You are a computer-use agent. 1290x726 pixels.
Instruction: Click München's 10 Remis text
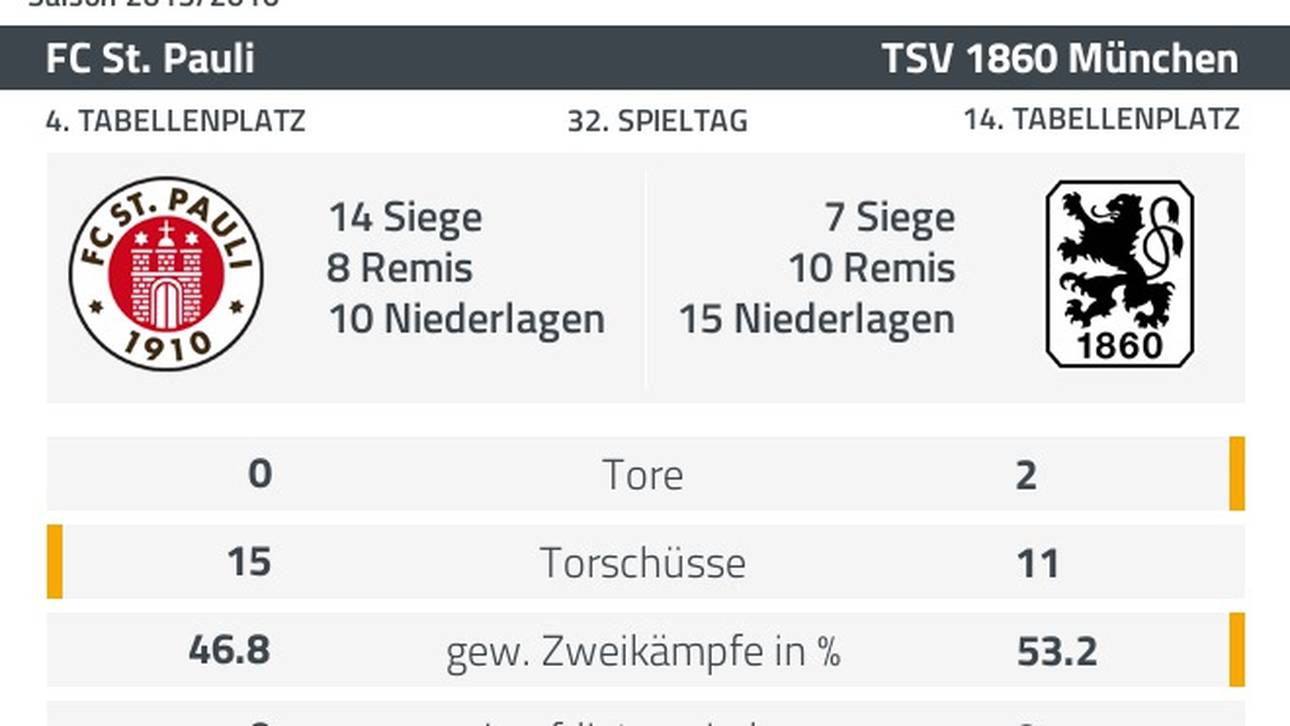pos(872,268)
